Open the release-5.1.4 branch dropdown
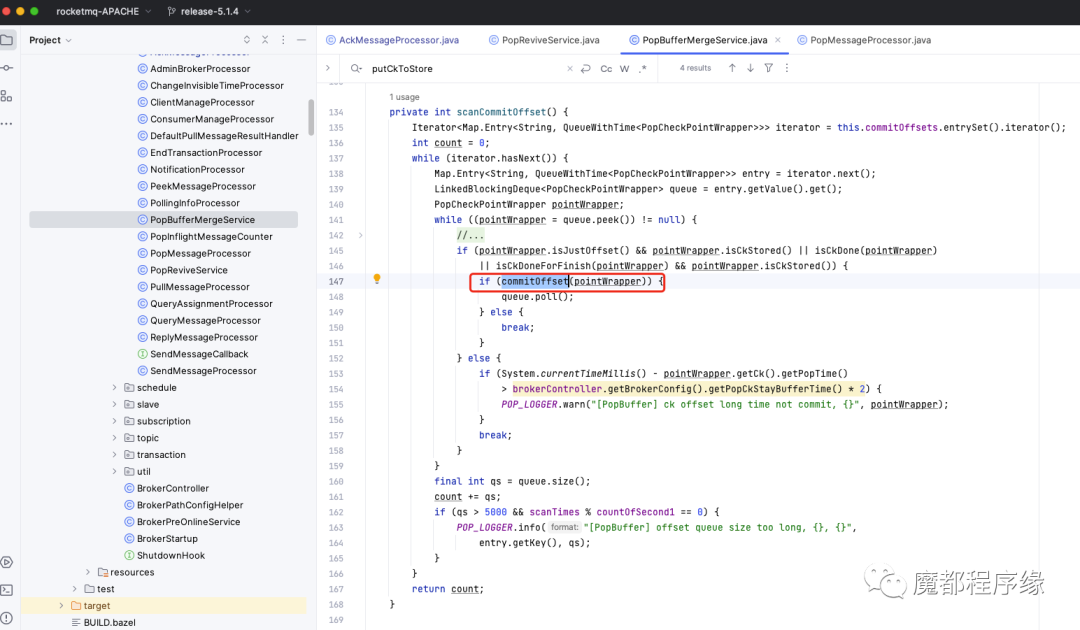Image resolution: width=1080 pixels, height=630 pixels. tap(209, 12)
